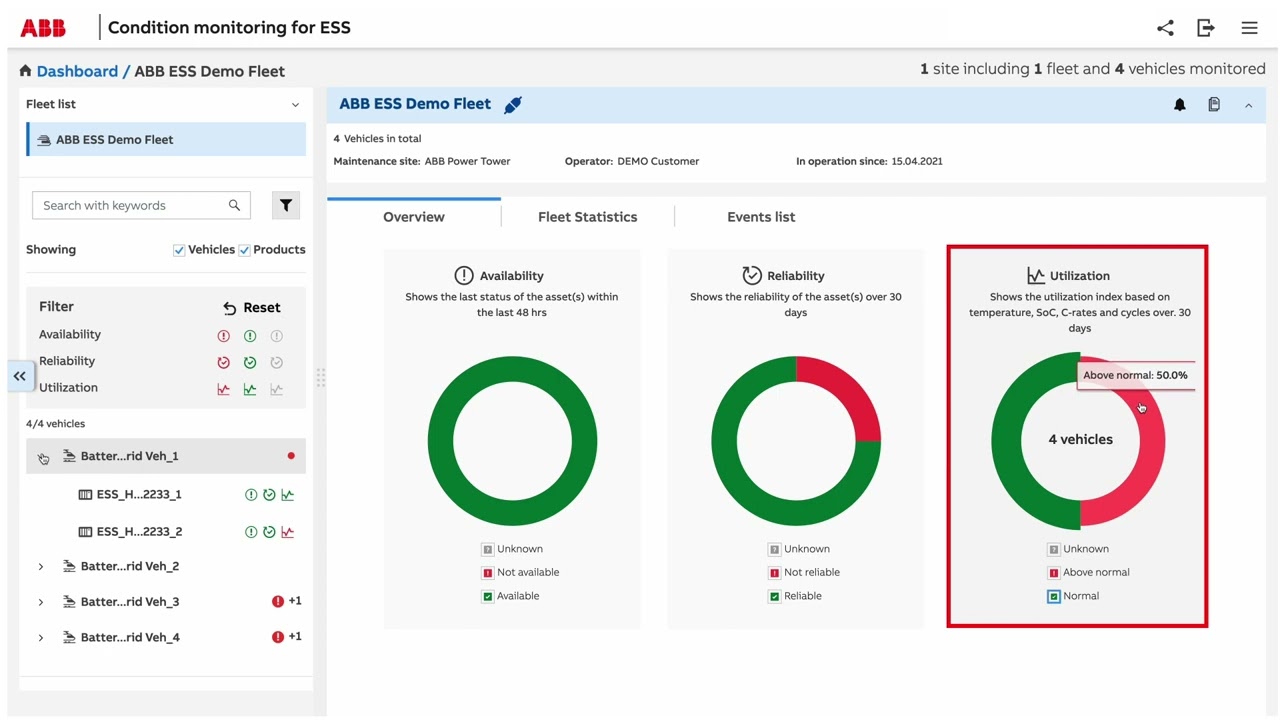
Task: Click the Reset filter button
Action: pos(252,308)
